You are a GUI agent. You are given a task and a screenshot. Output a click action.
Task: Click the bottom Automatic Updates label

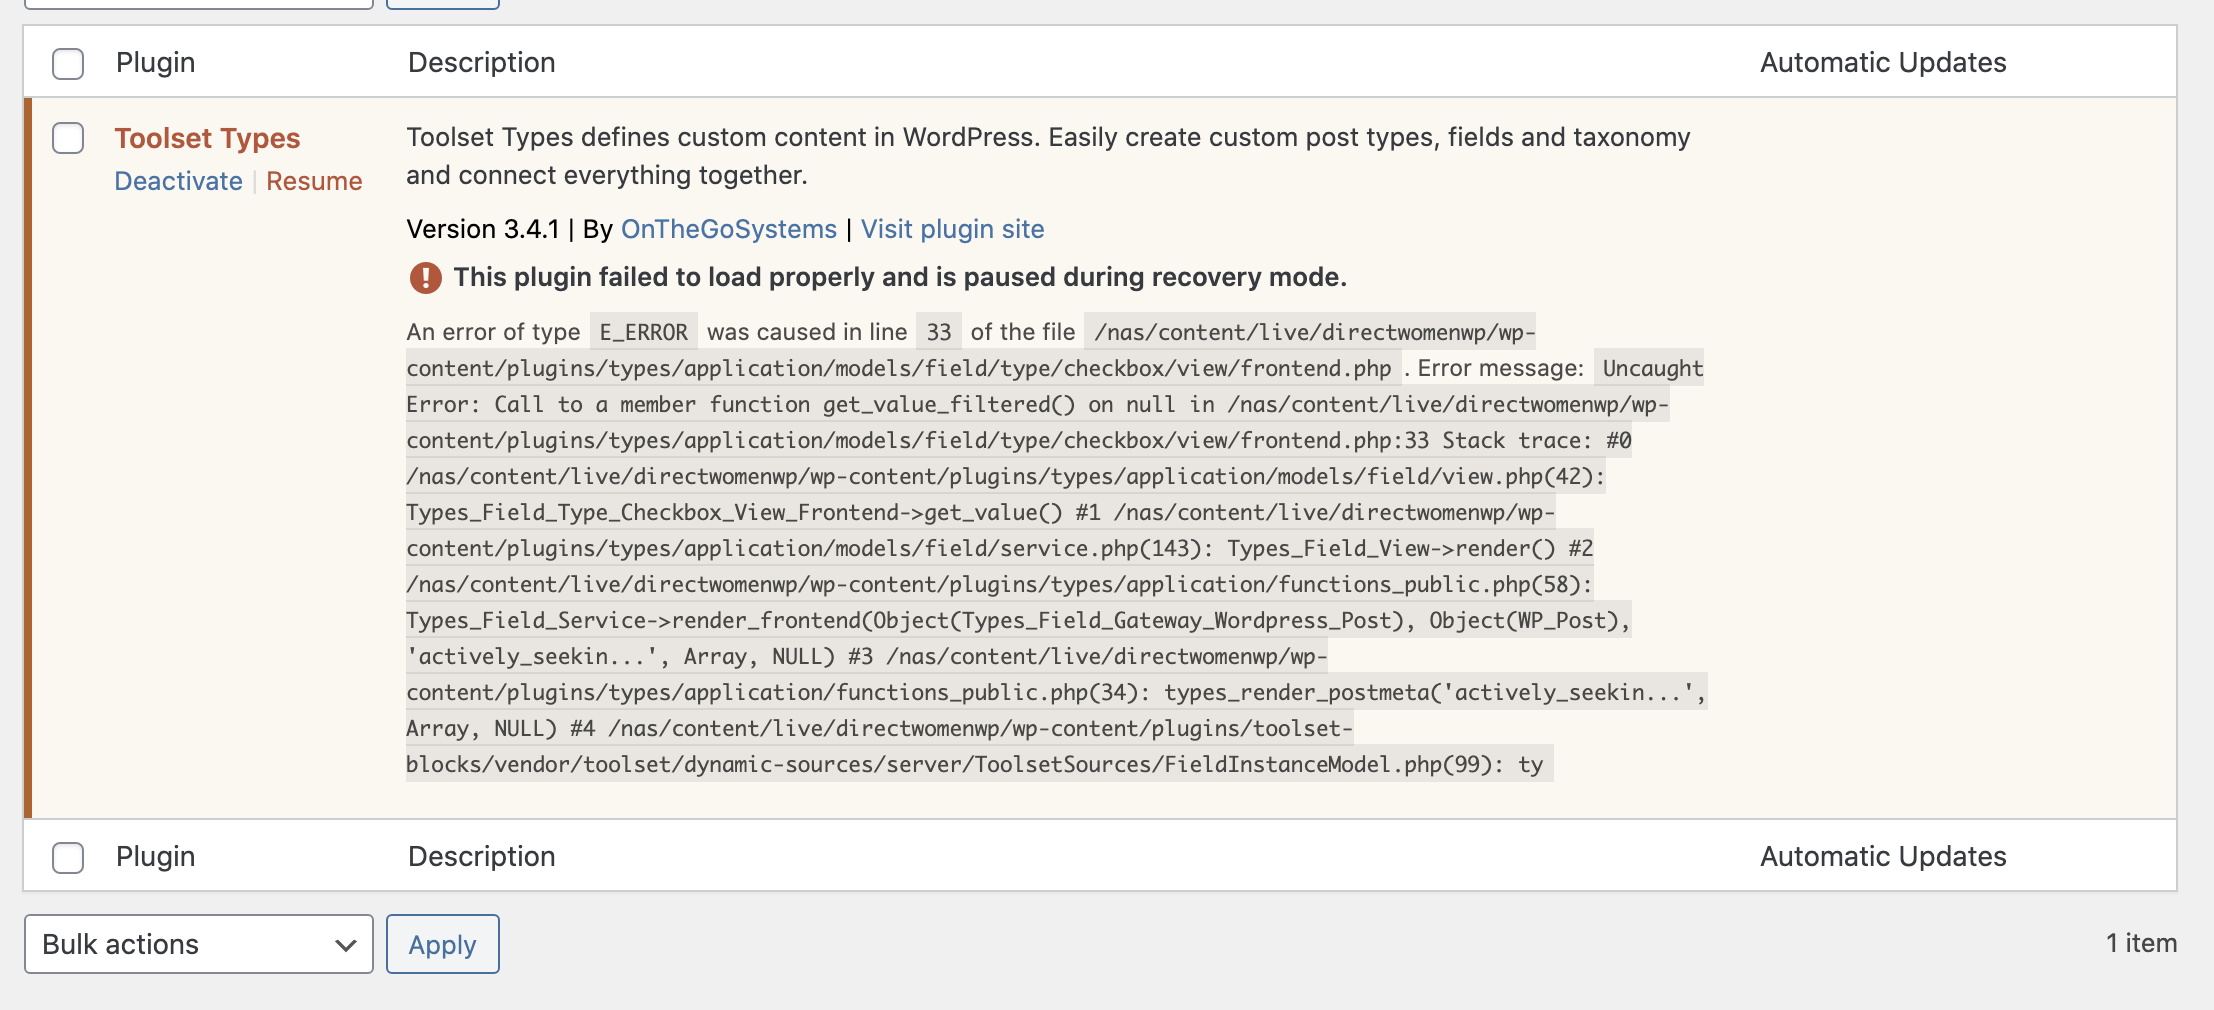(1883, 857)
